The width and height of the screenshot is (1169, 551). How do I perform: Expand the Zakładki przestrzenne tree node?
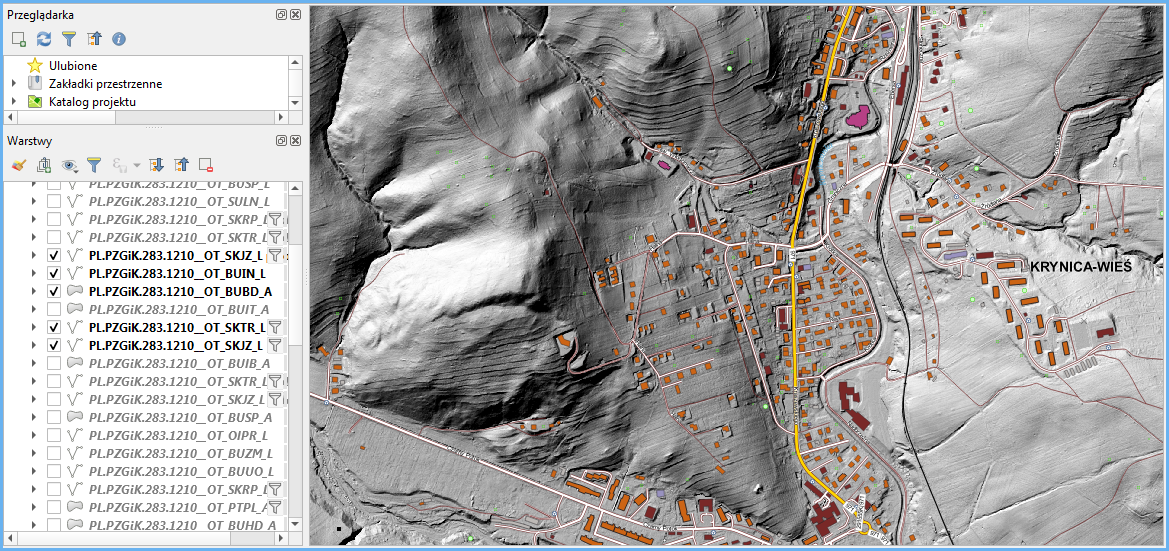click(x=14, y=84)
